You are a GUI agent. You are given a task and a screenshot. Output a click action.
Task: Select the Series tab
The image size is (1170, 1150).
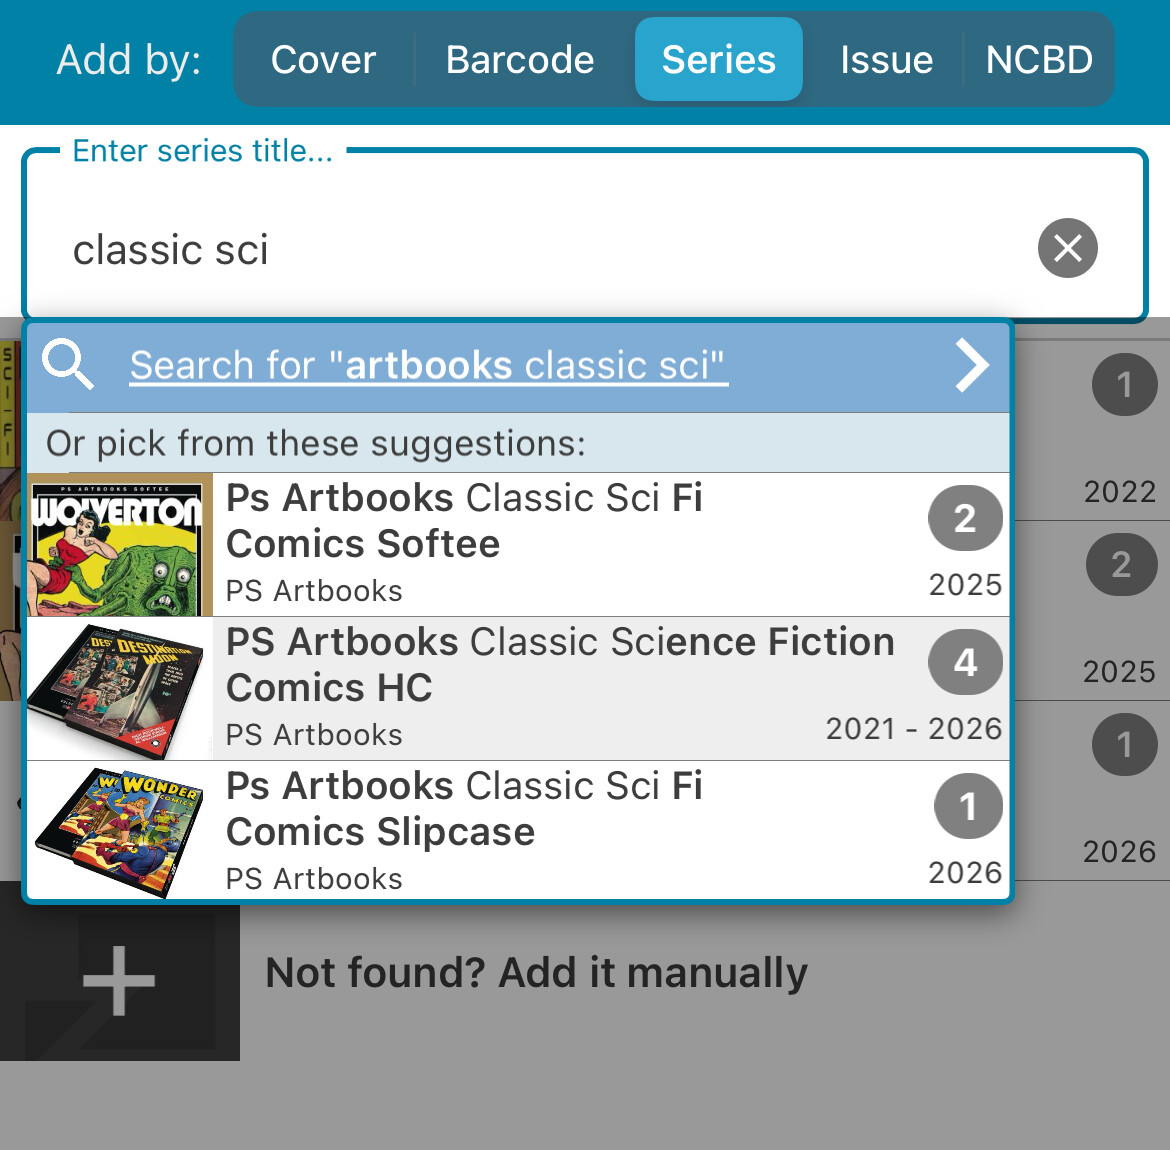click(x=718, y=60)
